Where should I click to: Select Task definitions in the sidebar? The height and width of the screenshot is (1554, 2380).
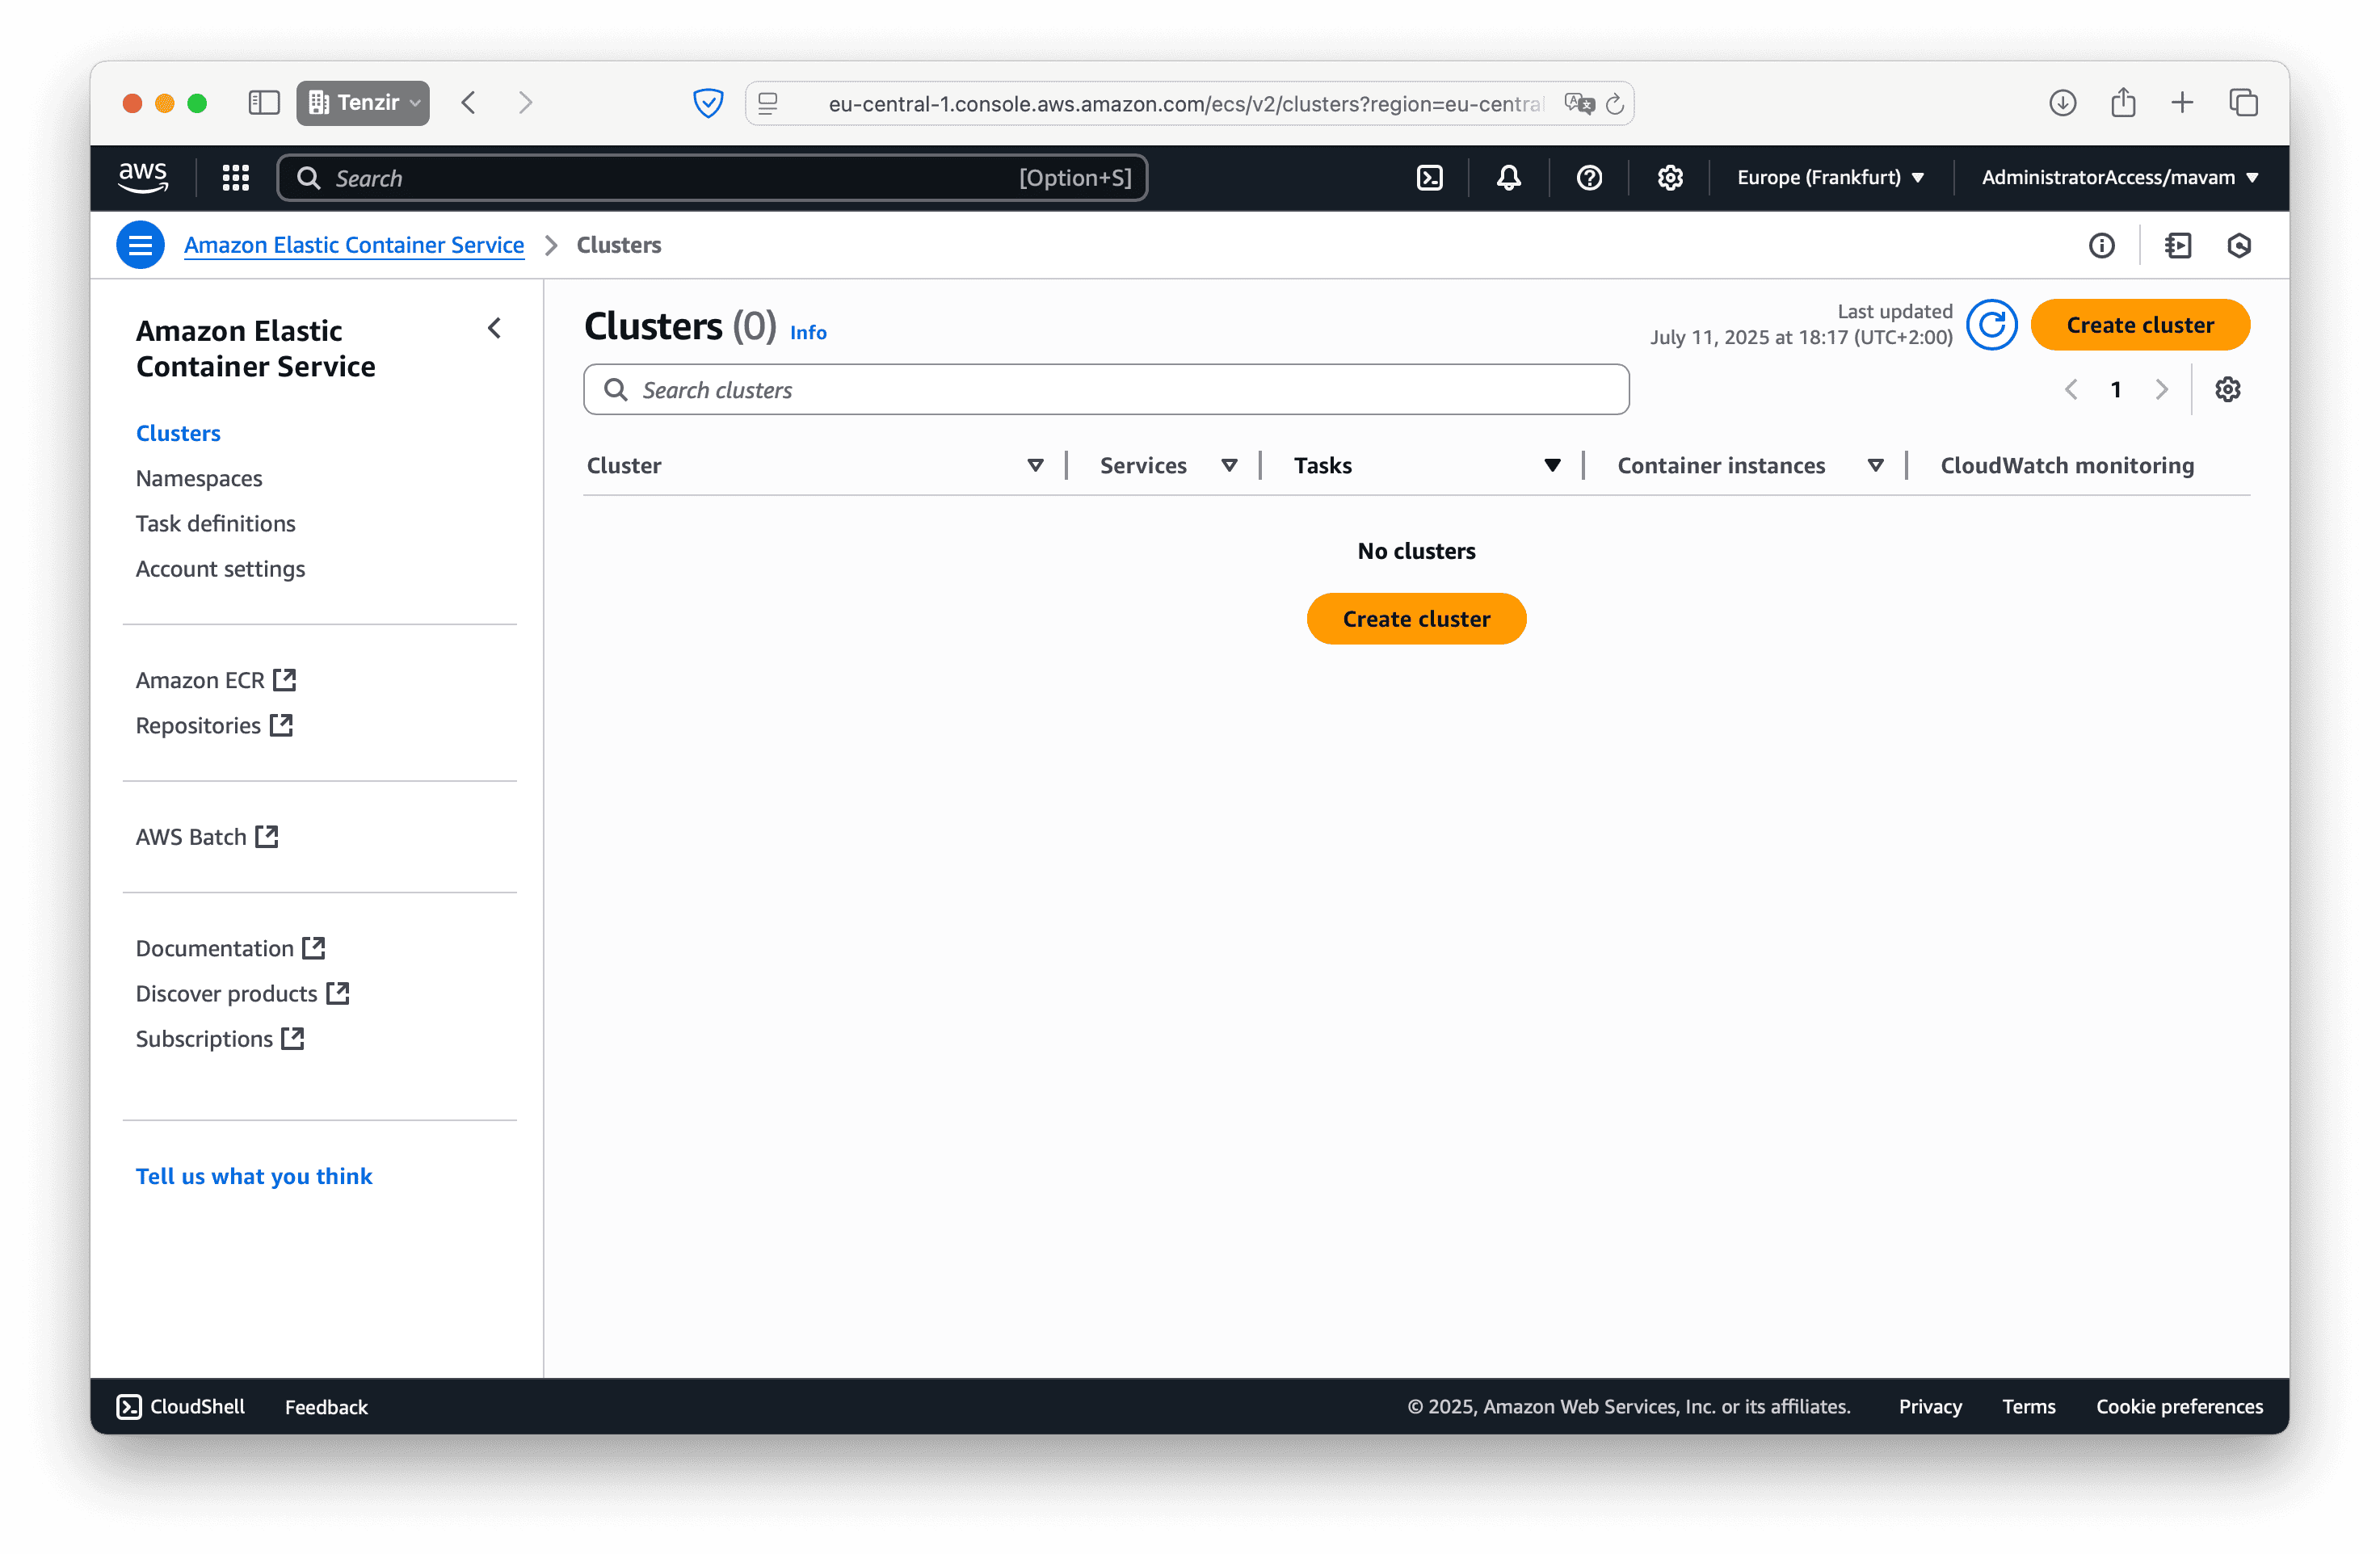click(215, 523)
